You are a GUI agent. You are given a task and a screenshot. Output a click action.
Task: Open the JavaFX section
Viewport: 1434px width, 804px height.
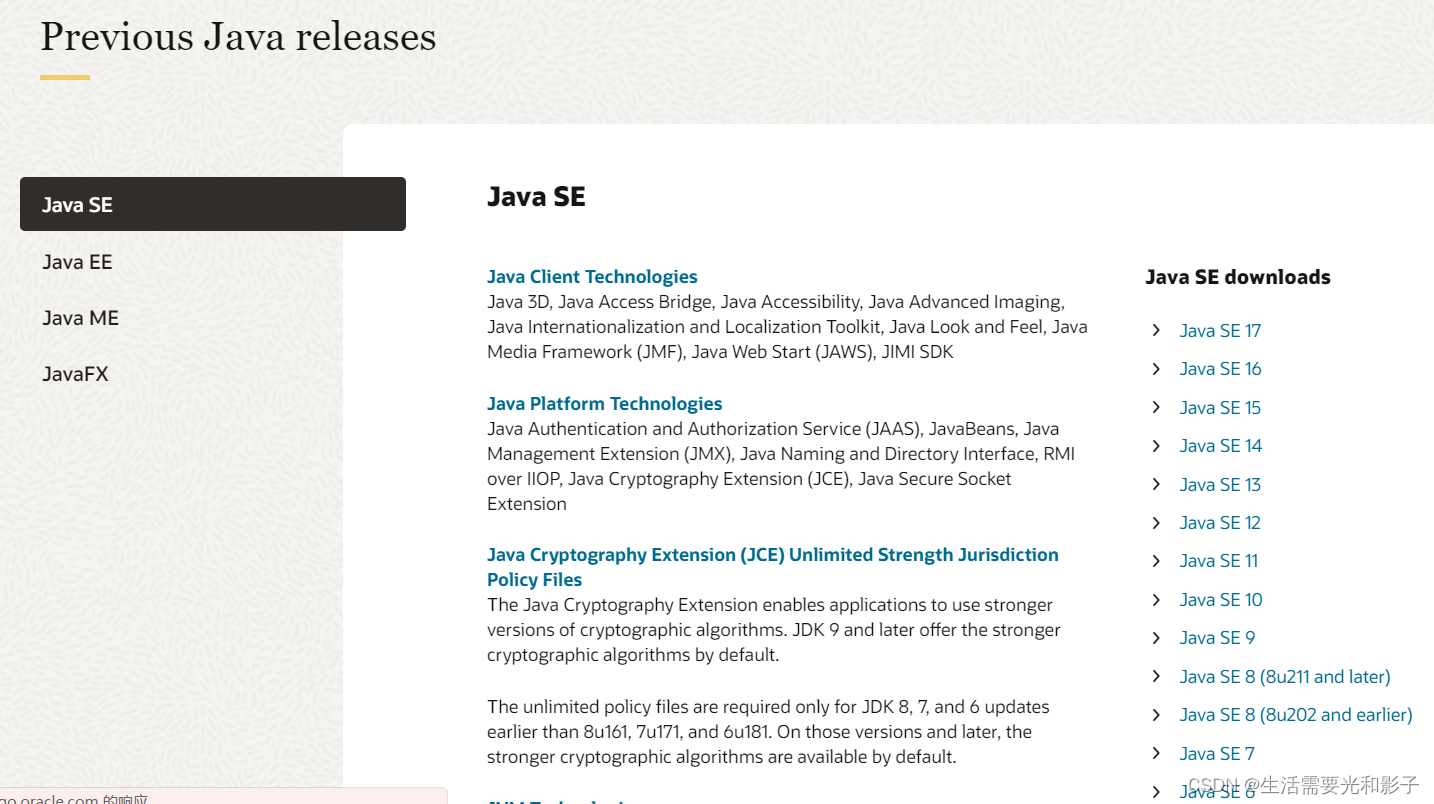tap(76, 373)
